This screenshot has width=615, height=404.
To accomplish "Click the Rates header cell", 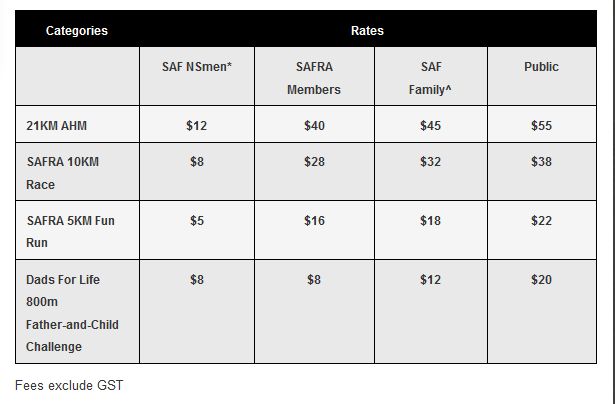I will [x=367, y=31].
